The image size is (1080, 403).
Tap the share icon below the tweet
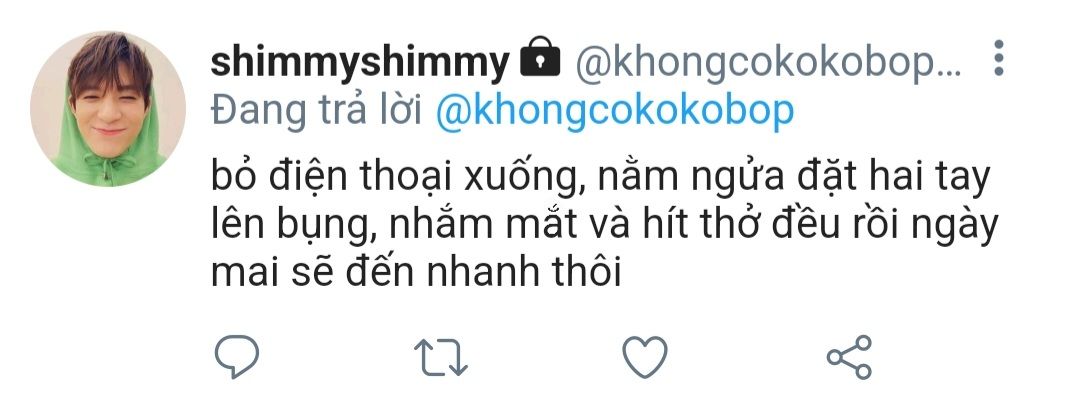point(849,357)
